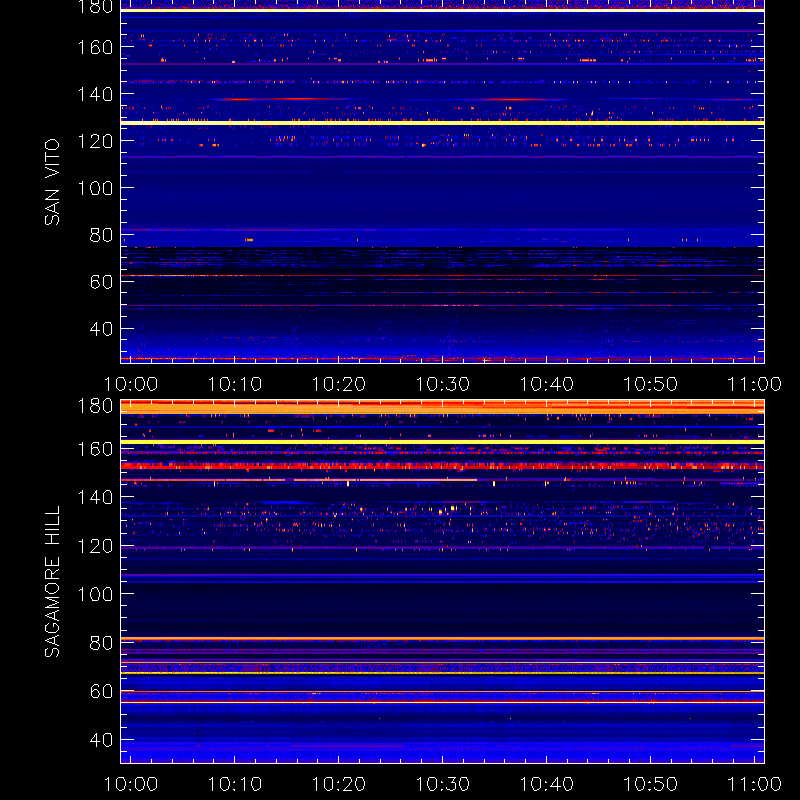The width and height of the screenshot is (800, 800).
Task: Select the 120 tick label on San Vito plot
Action: [95, 141]
